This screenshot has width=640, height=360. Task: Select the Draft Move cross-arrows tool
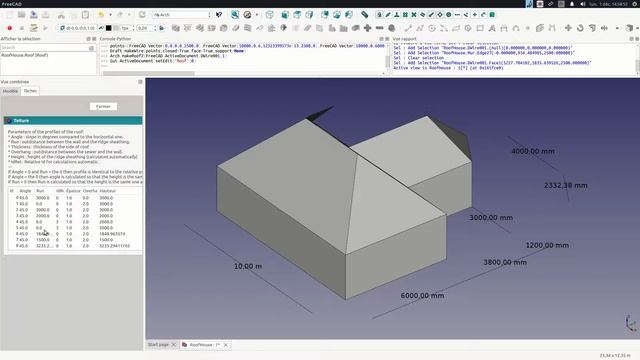568,28
